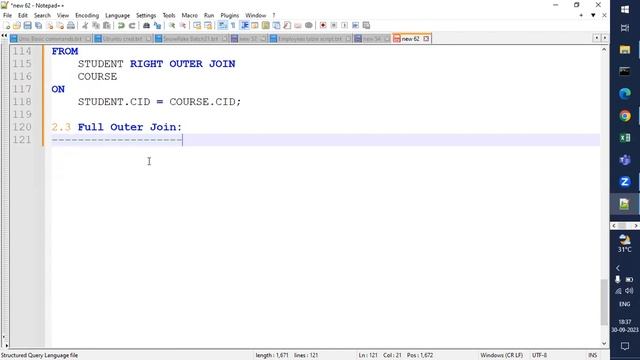Open the Macro menu
640x360 pixels.
[x=190, y=15]
